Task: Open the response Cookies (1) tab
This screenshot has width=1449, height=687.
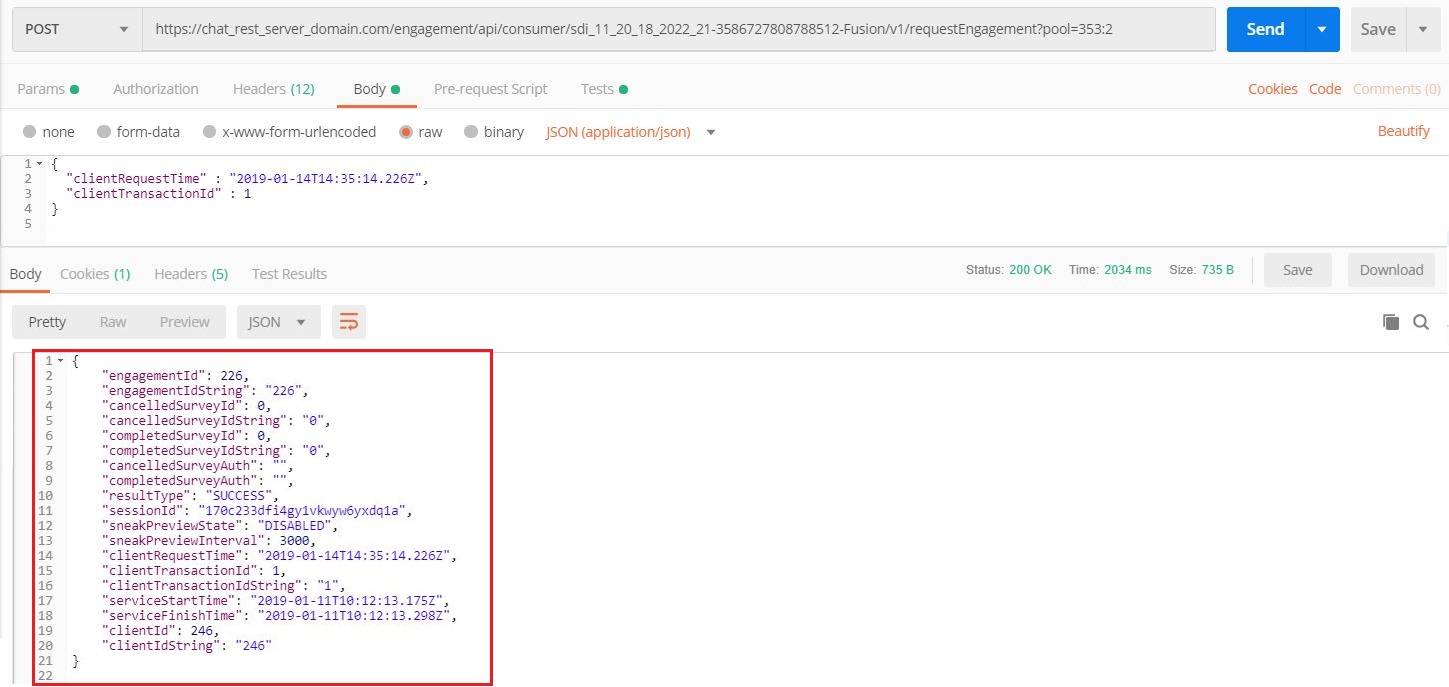Action: [x=95, y=274]
